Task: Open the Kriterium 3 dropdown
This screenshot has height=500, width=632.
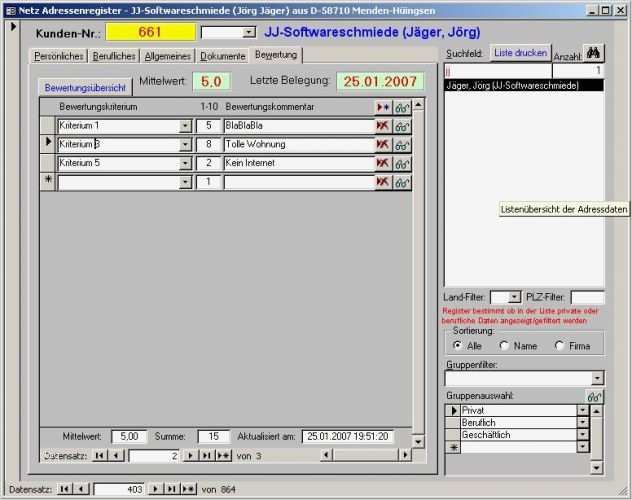Action: 185,145
